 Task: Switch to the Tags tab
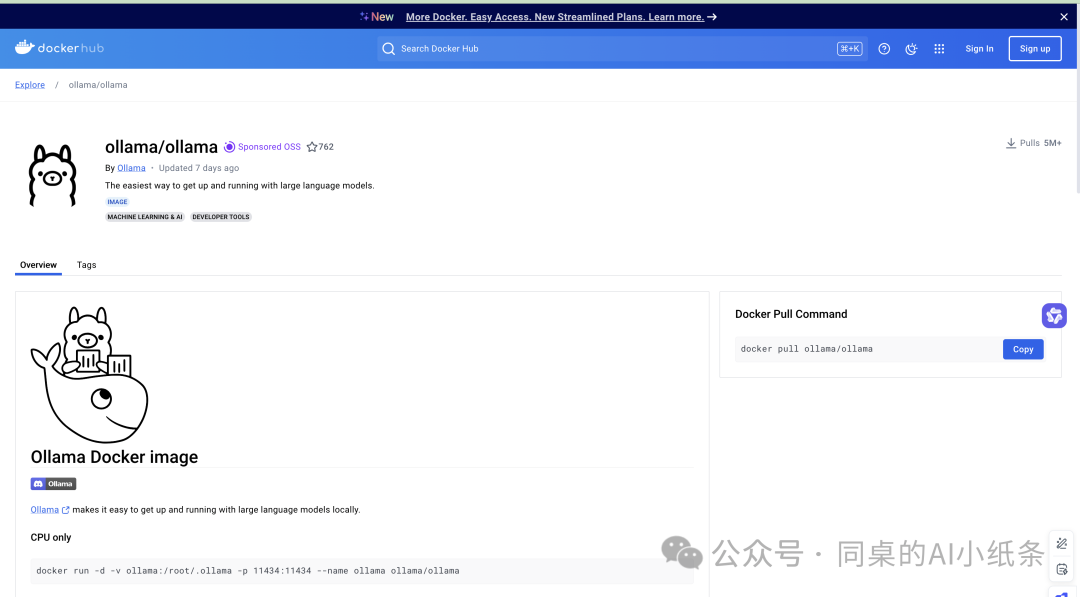(x=86, y=265)
